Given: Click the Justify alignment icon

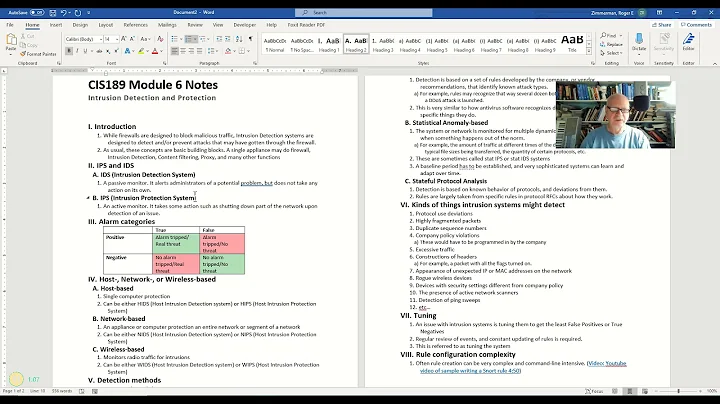Looking at the screenshot, I should (x=199, y=51).
